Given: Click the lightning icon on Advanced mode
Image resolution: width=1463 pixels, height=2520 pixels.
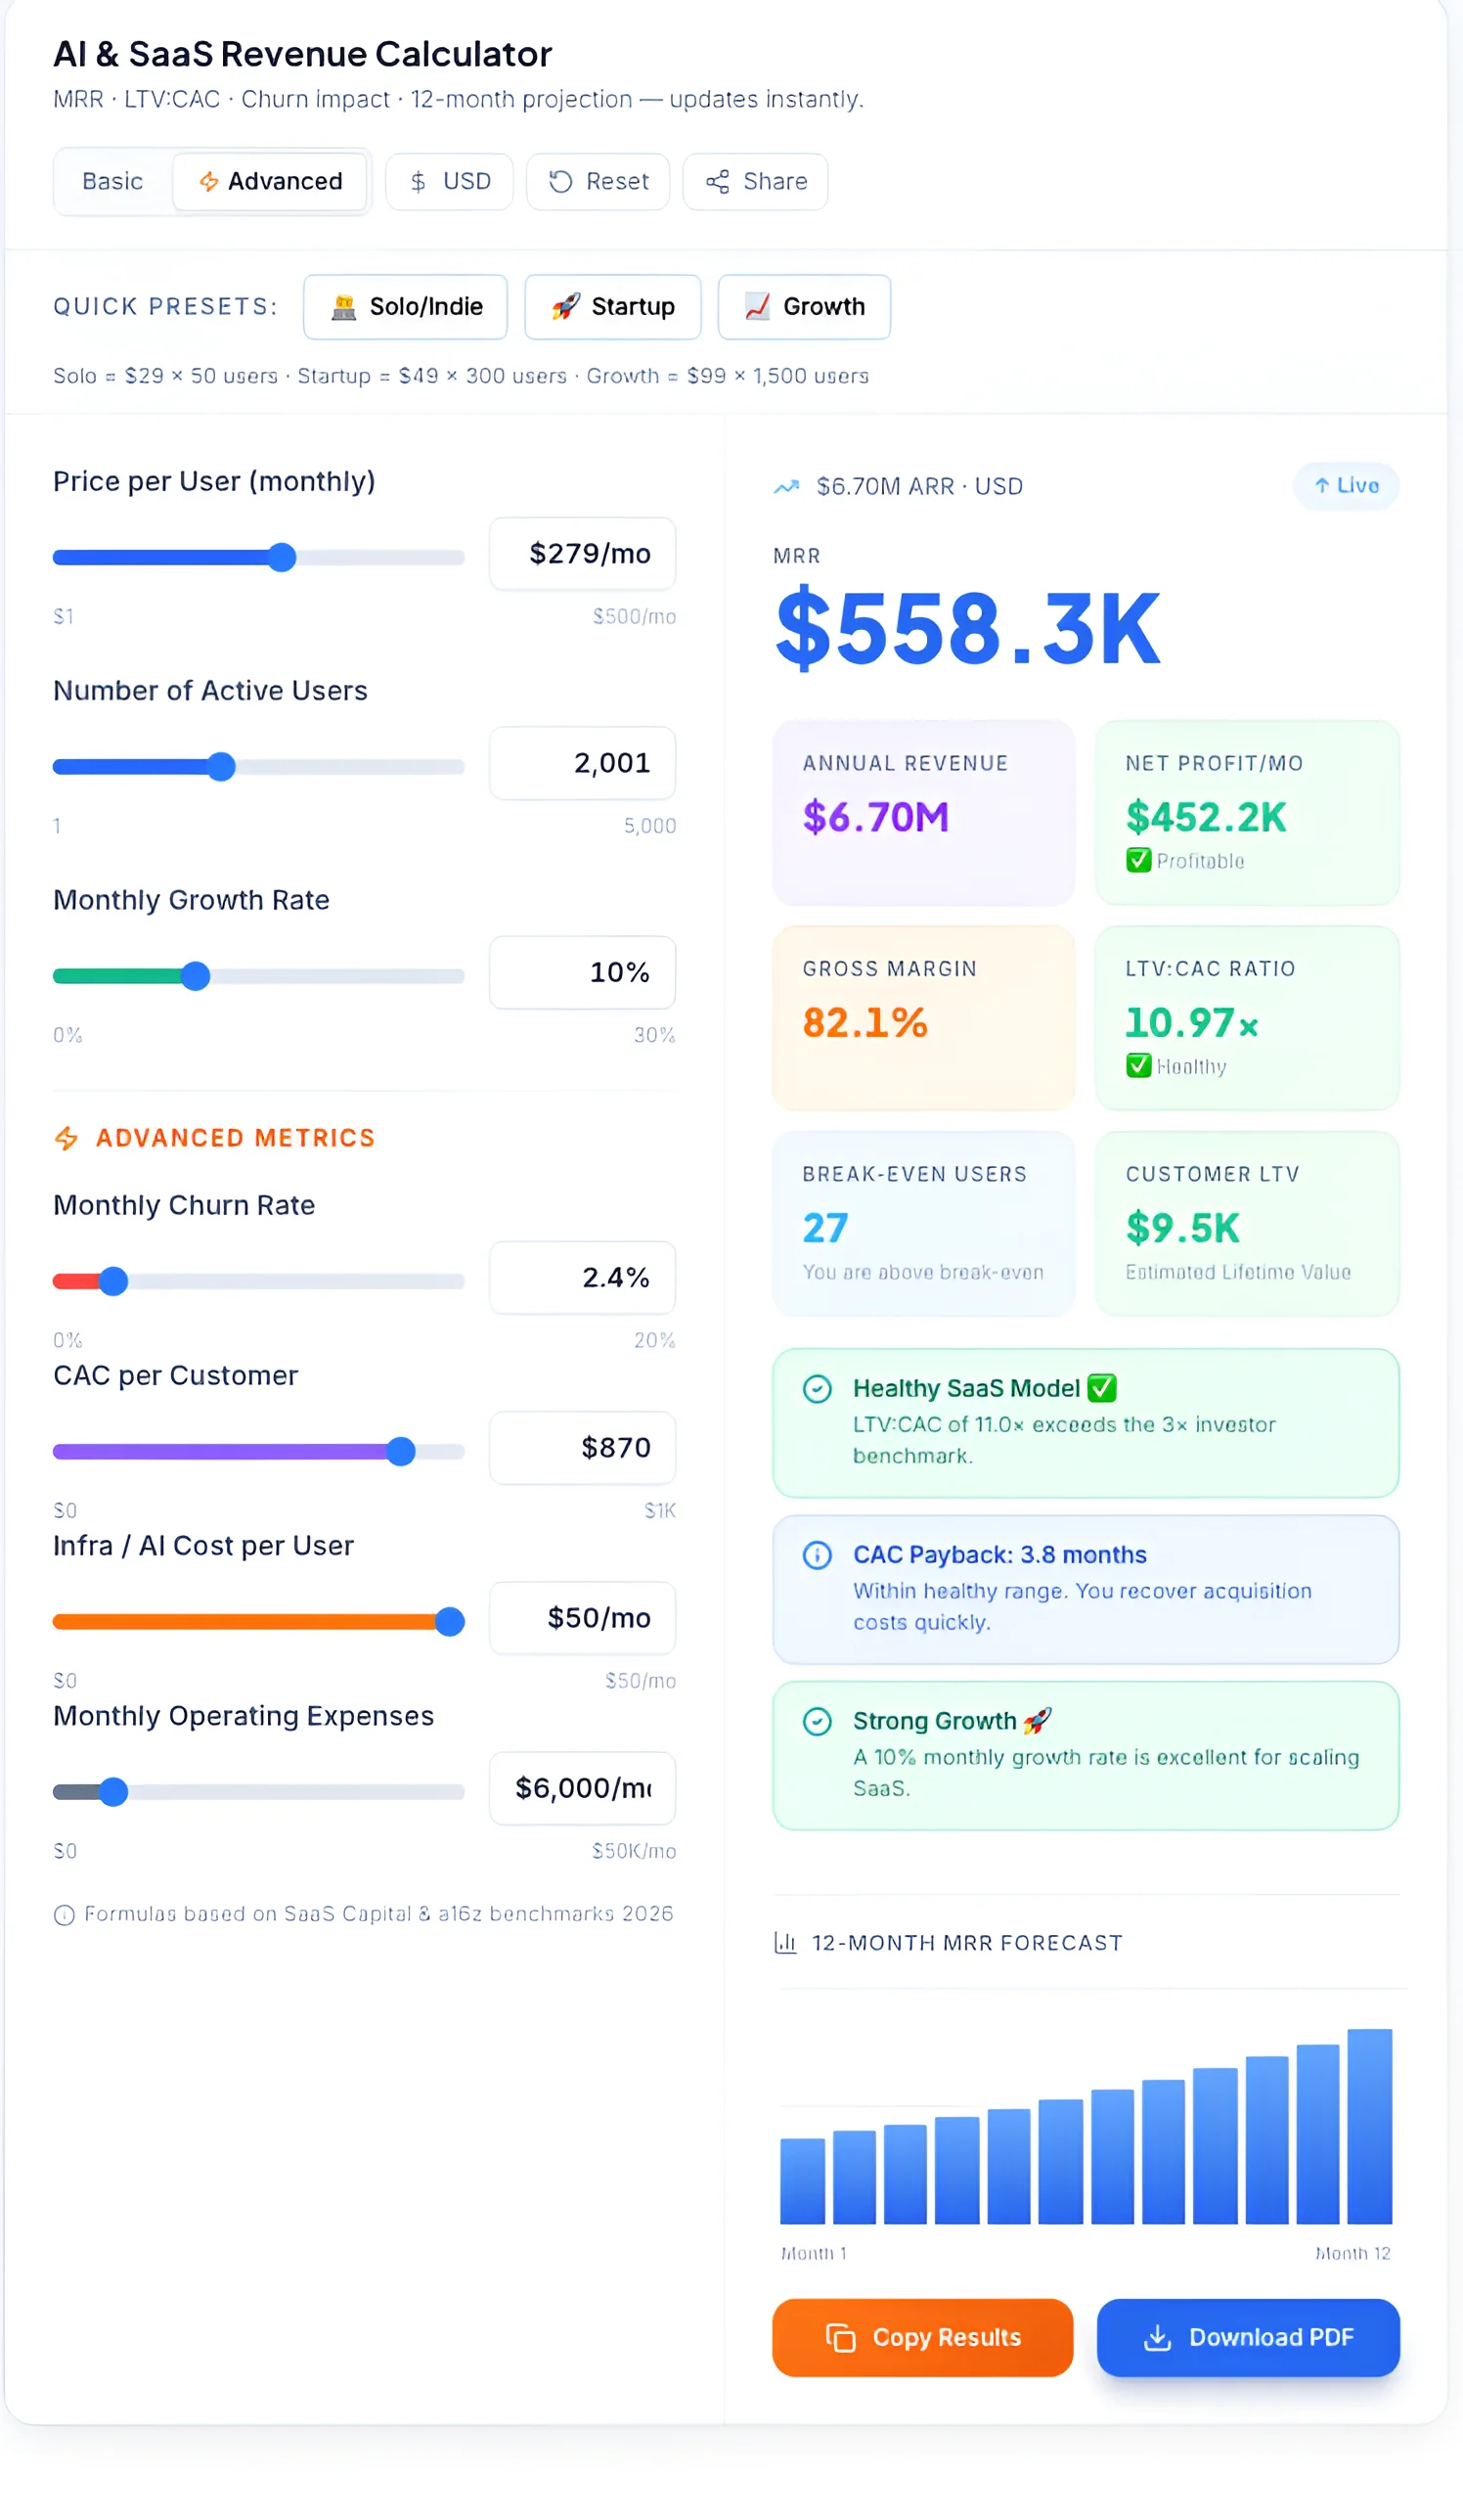Looking at the screenshot, I should tap(209, 182).
